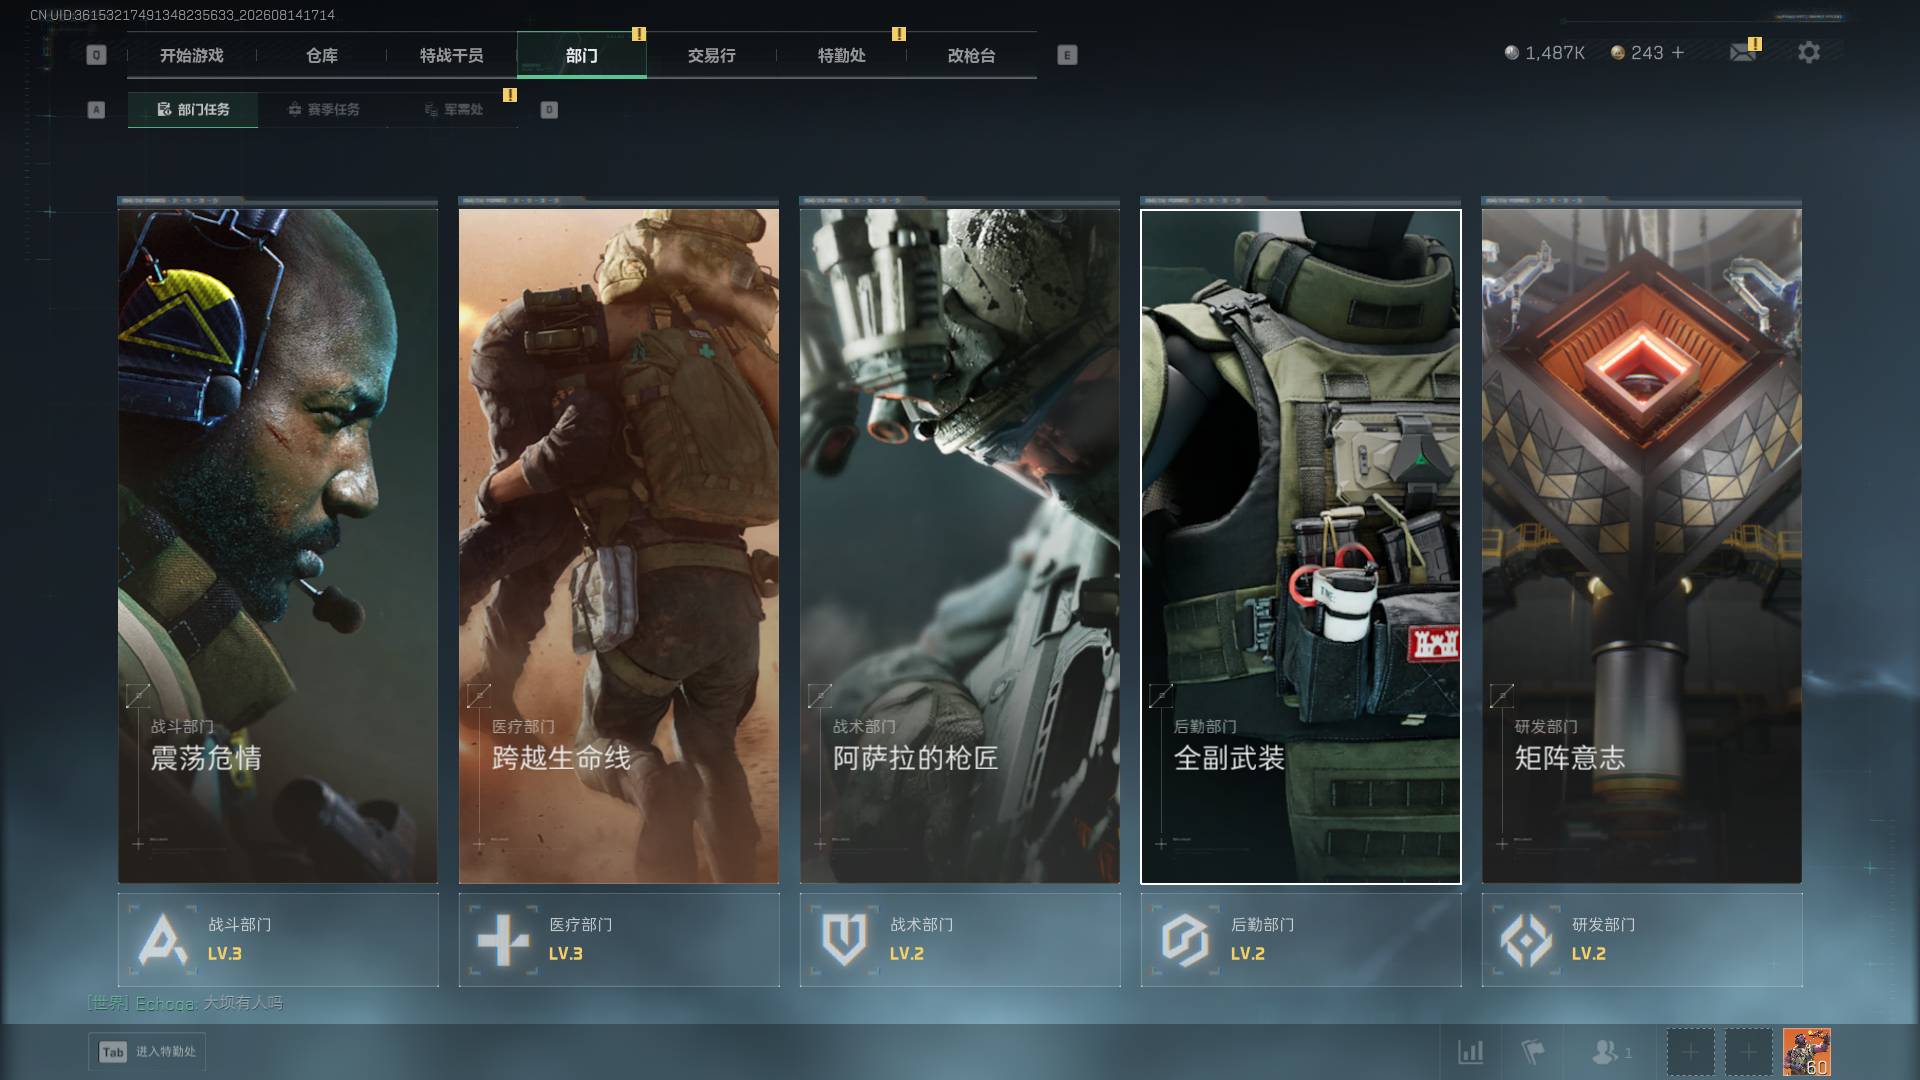The height and width of the screenshot is (1080, 1920).
Task: Select the 部门任务 sub-tab
Action: pos(193,110)
